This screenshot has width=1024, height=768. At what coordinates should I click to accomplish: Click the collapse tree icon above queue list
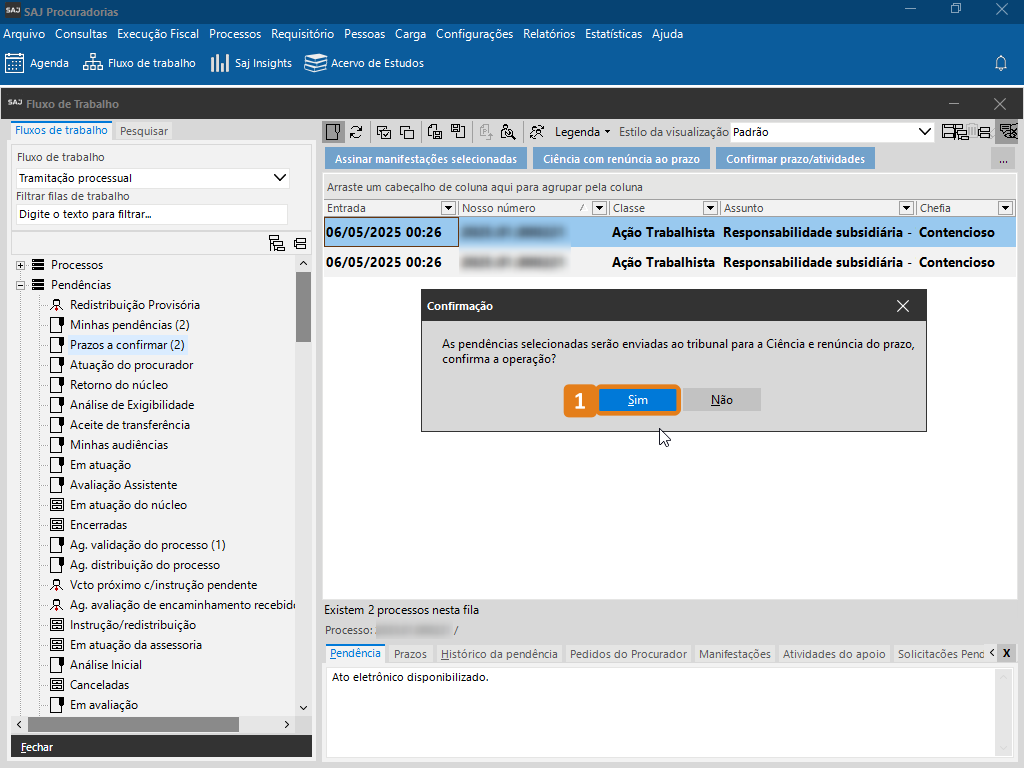click(300, 244)
